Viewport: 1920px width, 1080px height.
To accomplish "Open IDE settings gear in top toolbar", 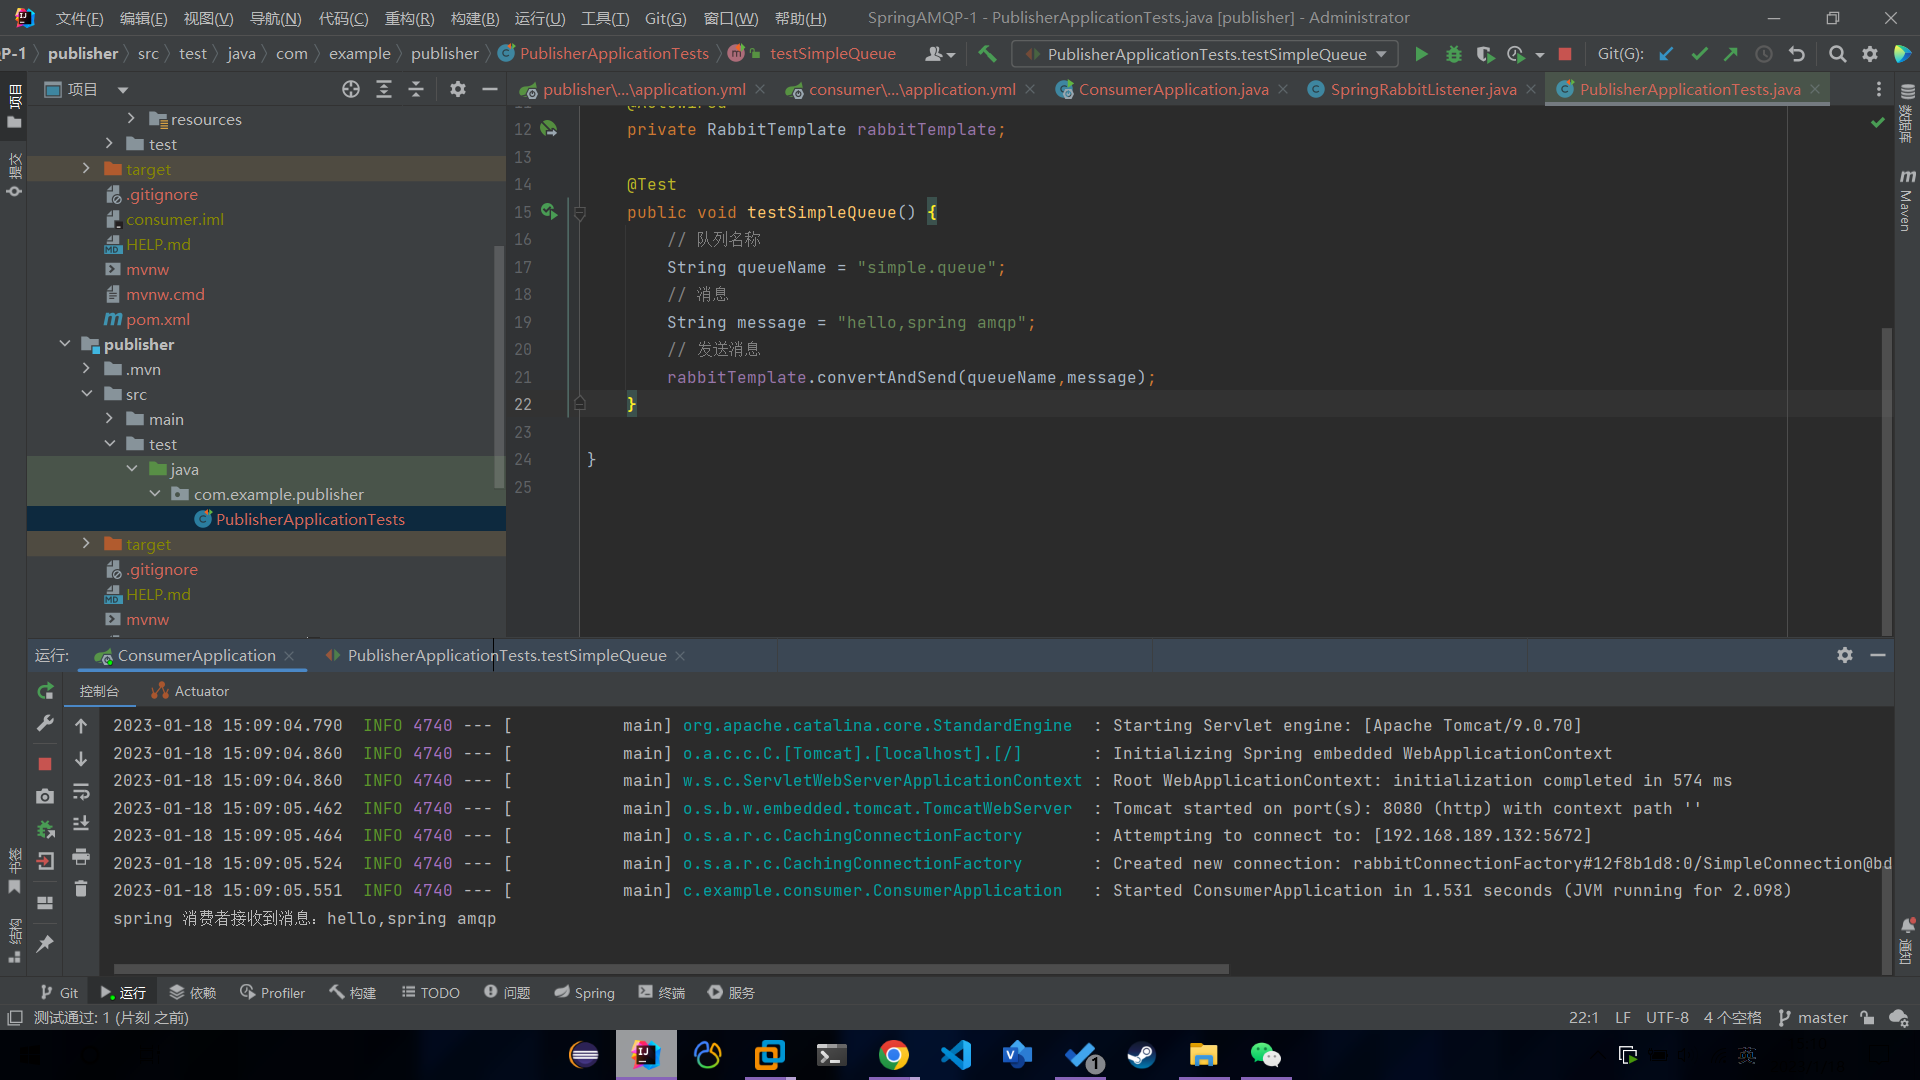I will click(x=1869, y=54).
